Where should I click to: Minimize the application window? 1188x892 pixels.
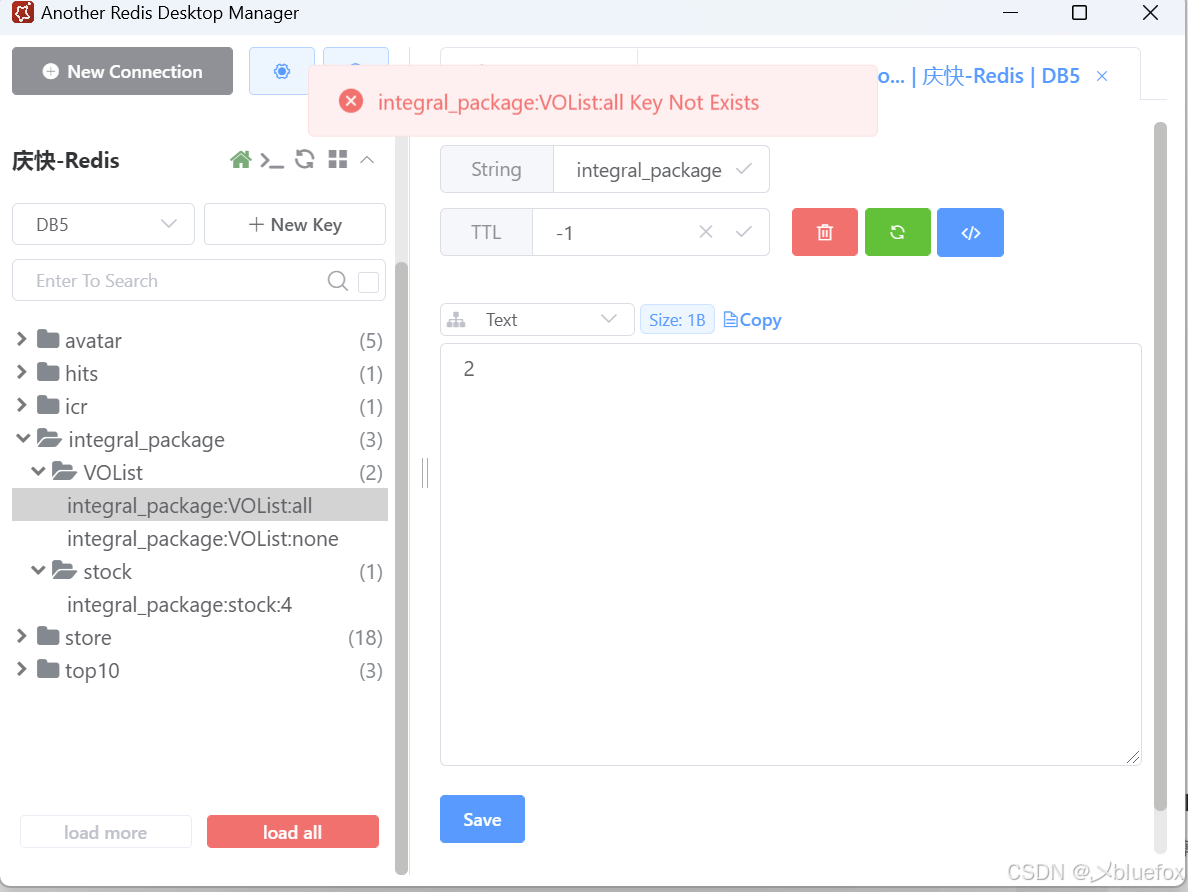[x=1010, y=12]
